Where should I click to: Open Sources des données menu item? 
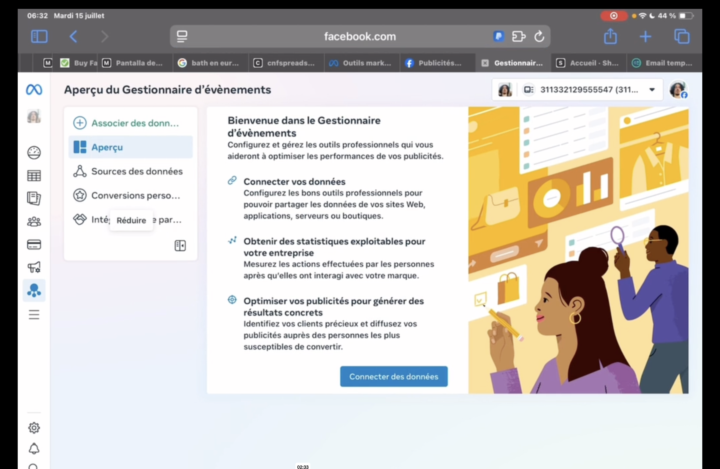coord(130,171)
